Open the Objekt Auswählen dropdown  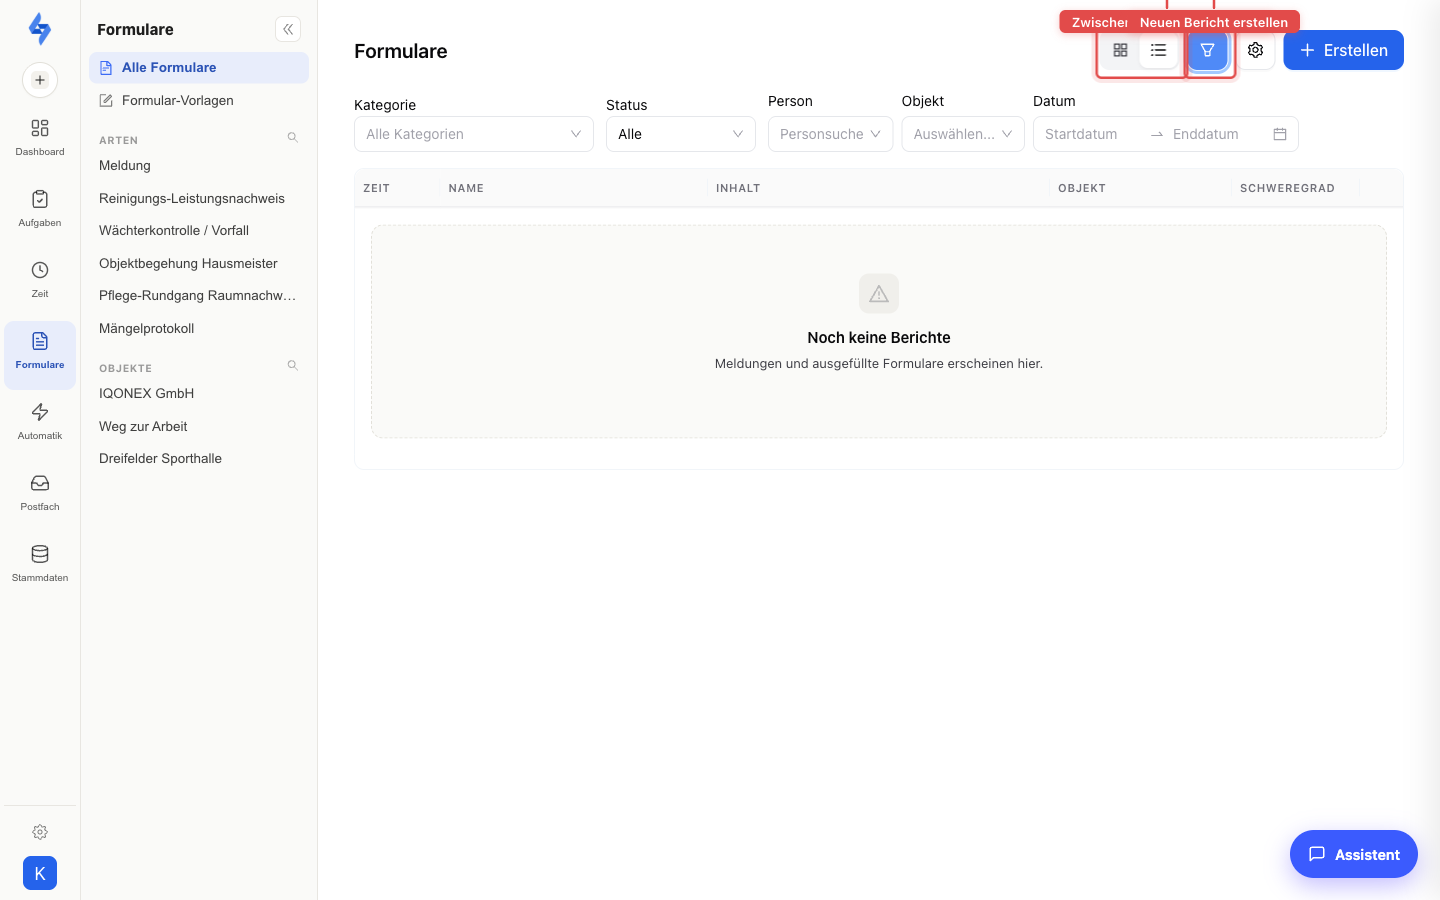pos(963,134)
